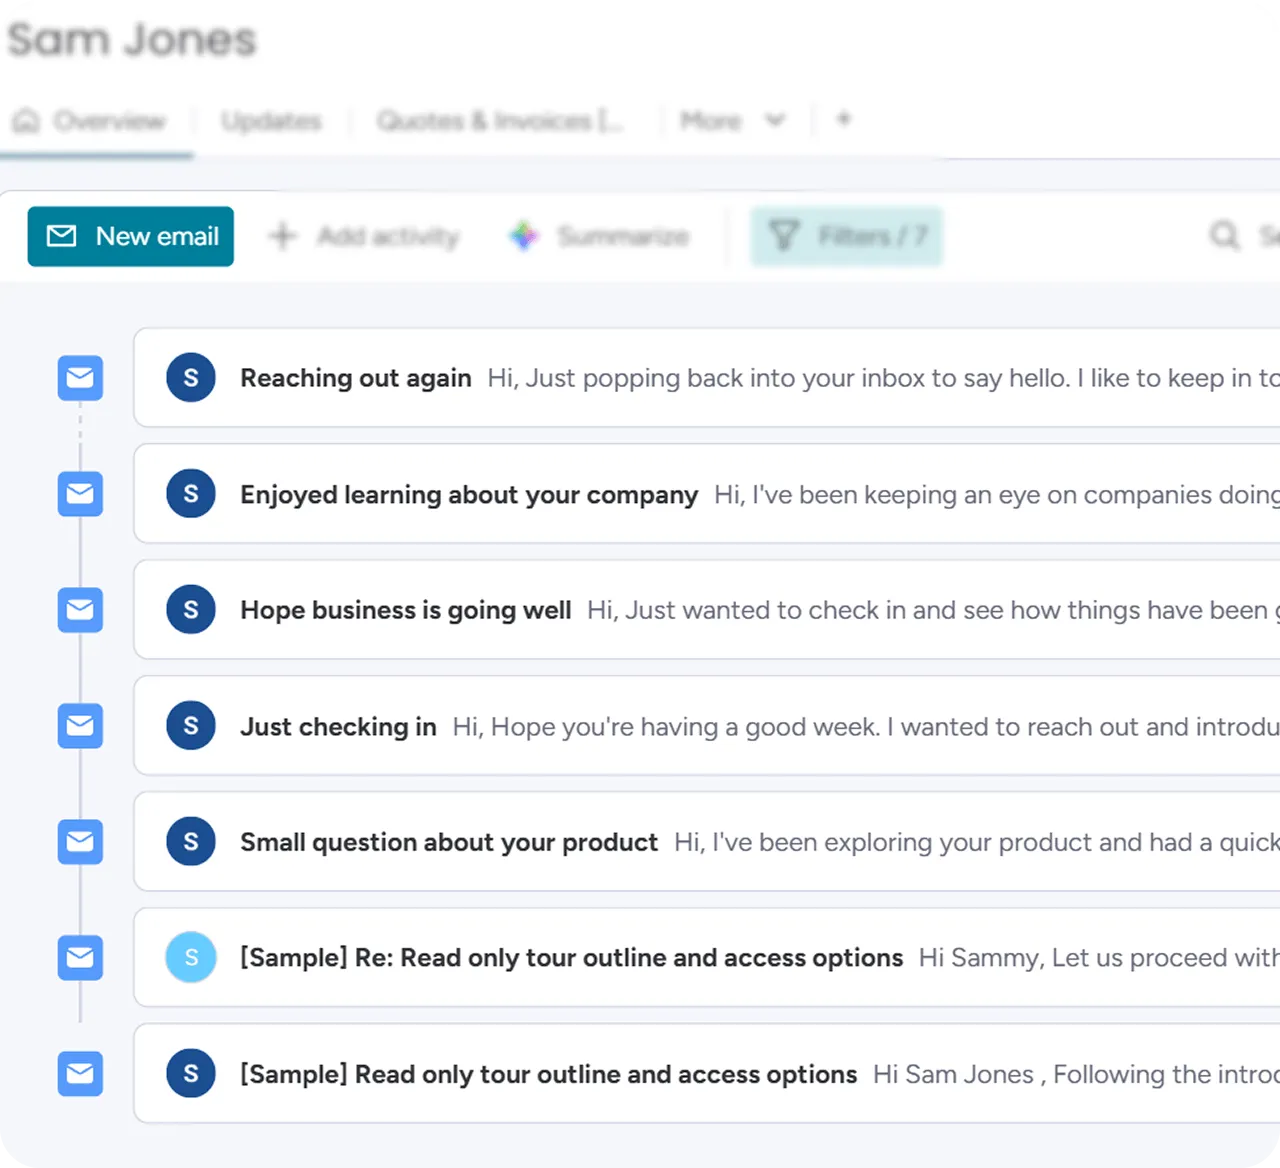Click the Summarize label
This screenshot has width=1280, height=1168.
pos(623,237)
